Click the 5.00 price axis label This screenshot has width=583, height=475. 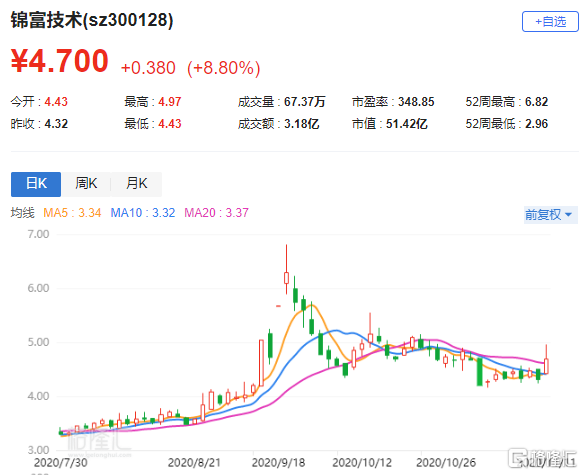pyautogui.click(x=38, y=342)
